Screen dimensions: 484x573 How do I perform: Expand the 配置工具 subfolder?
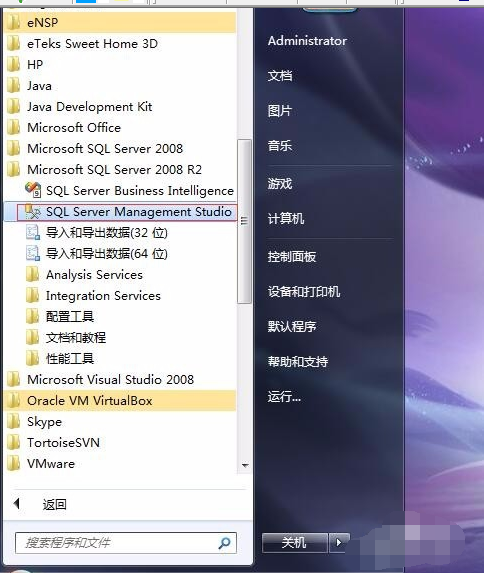[x=120, y=316]
